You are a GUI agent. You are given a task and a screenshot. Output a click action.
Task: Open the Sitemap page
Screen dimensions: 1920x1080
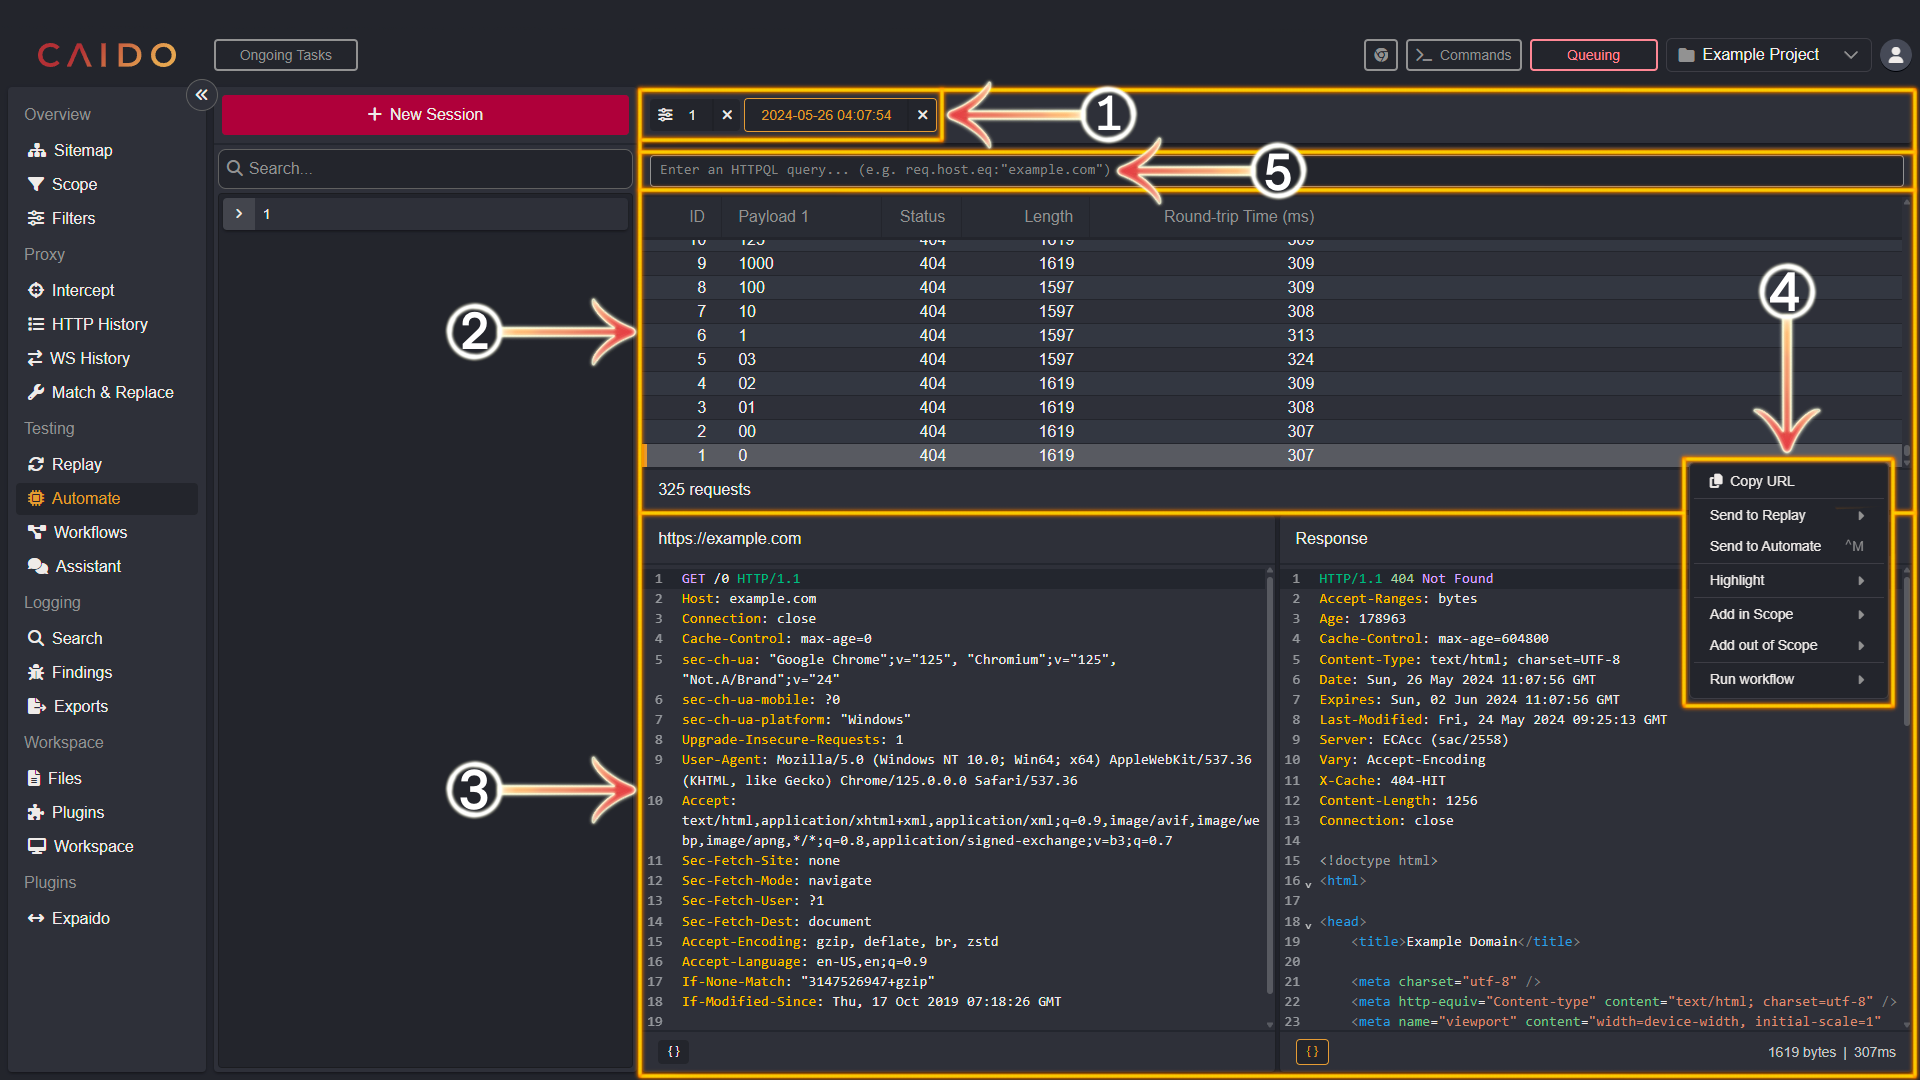coord(70,150)
